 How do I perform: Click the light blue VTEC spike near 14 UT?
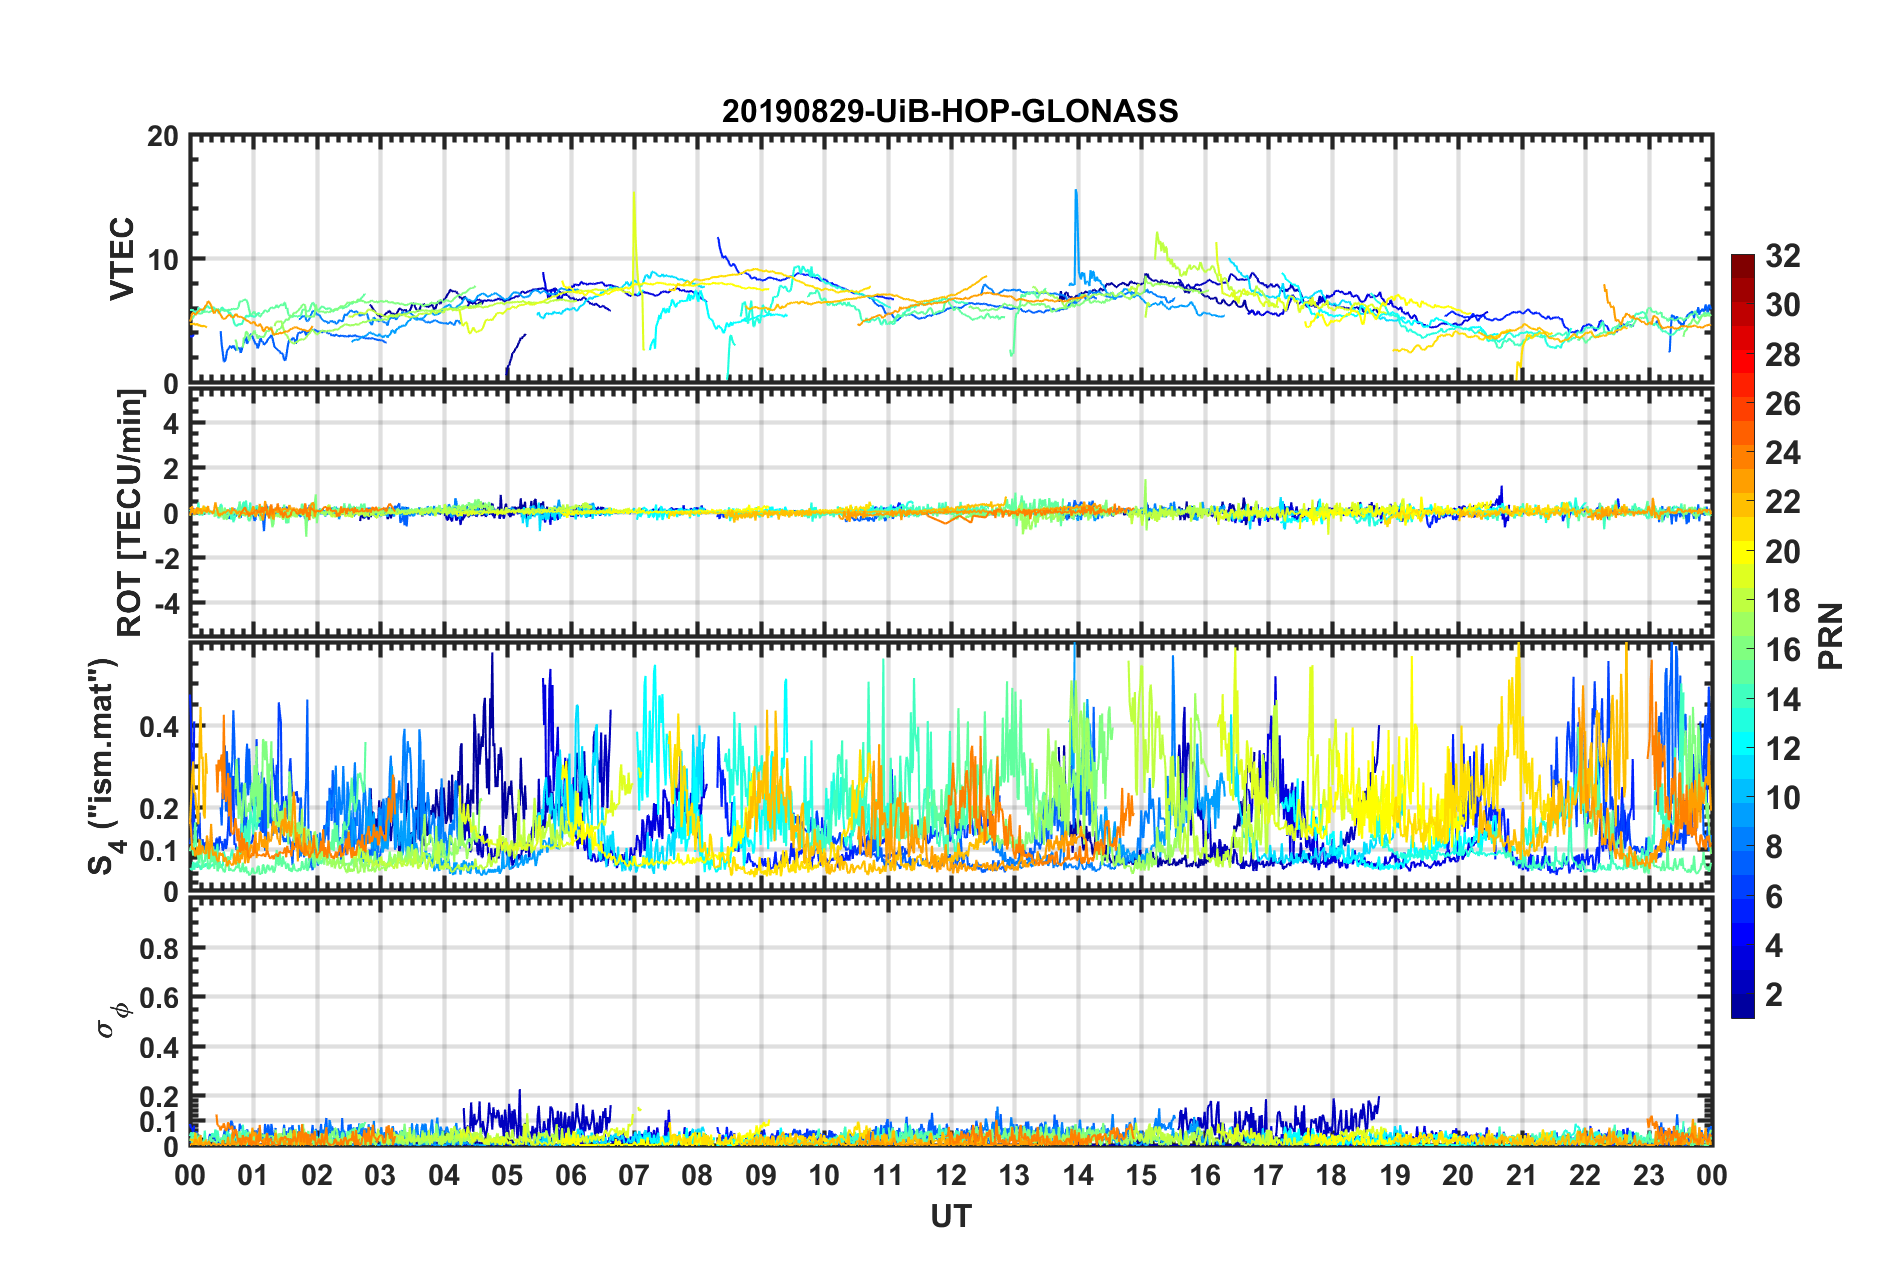1076,232
